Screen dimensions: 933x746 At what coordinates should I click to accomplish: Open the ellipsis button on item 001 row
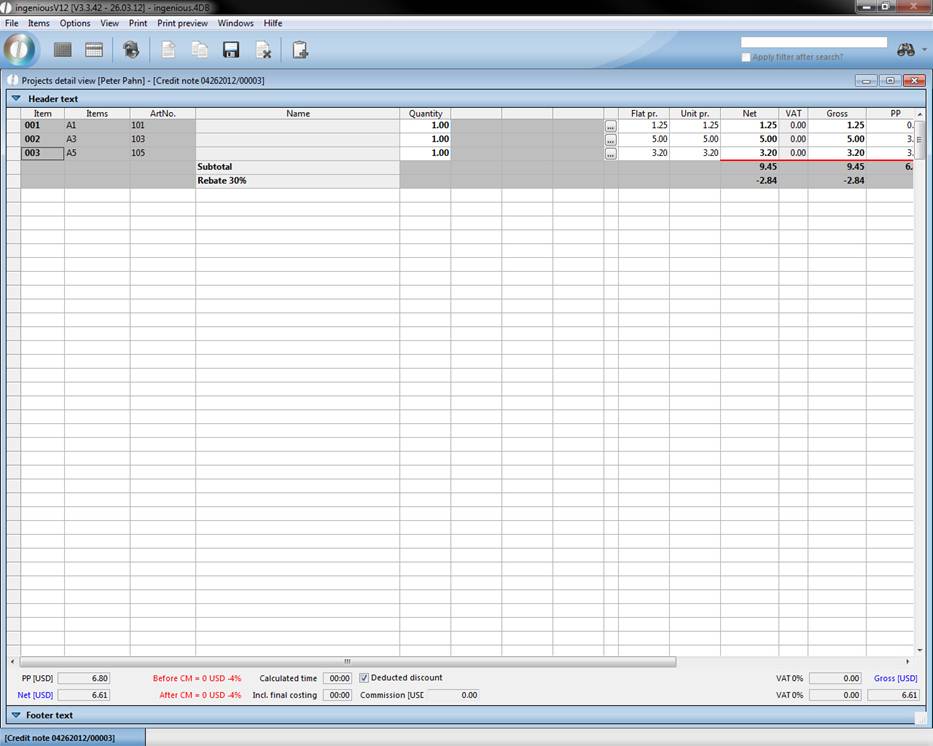pos(610,127)
